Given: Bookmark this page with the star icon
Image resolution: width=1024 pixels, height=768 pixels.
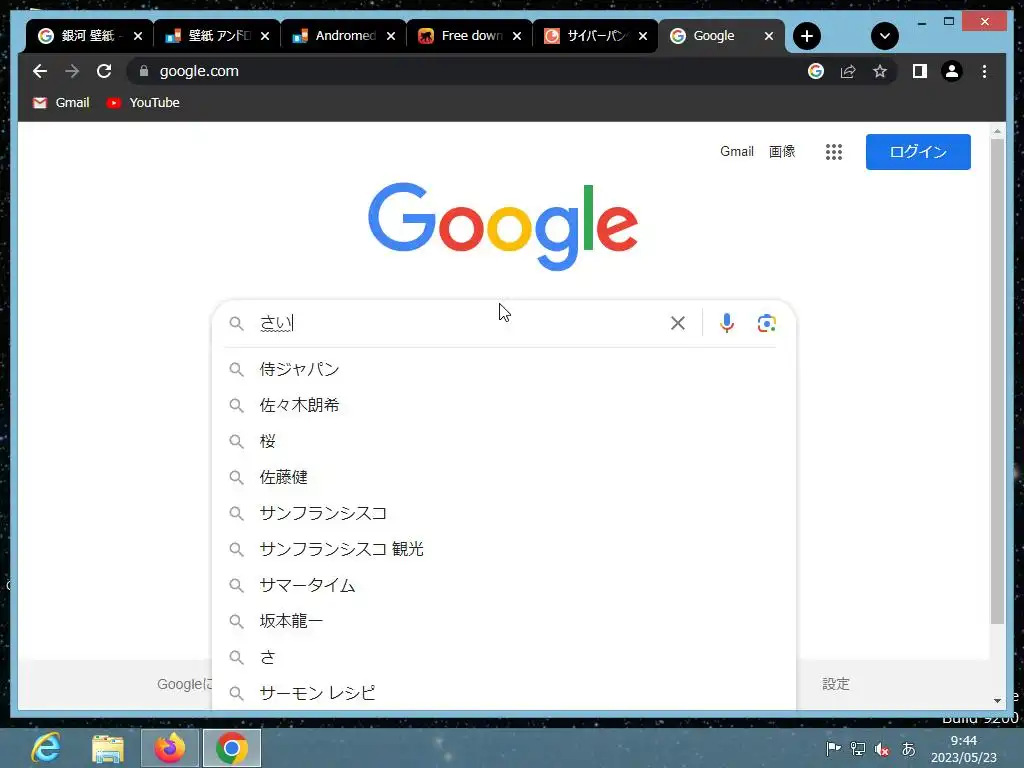Looking at the screenshot, I should pyautogui.click(x=880, y=71).
